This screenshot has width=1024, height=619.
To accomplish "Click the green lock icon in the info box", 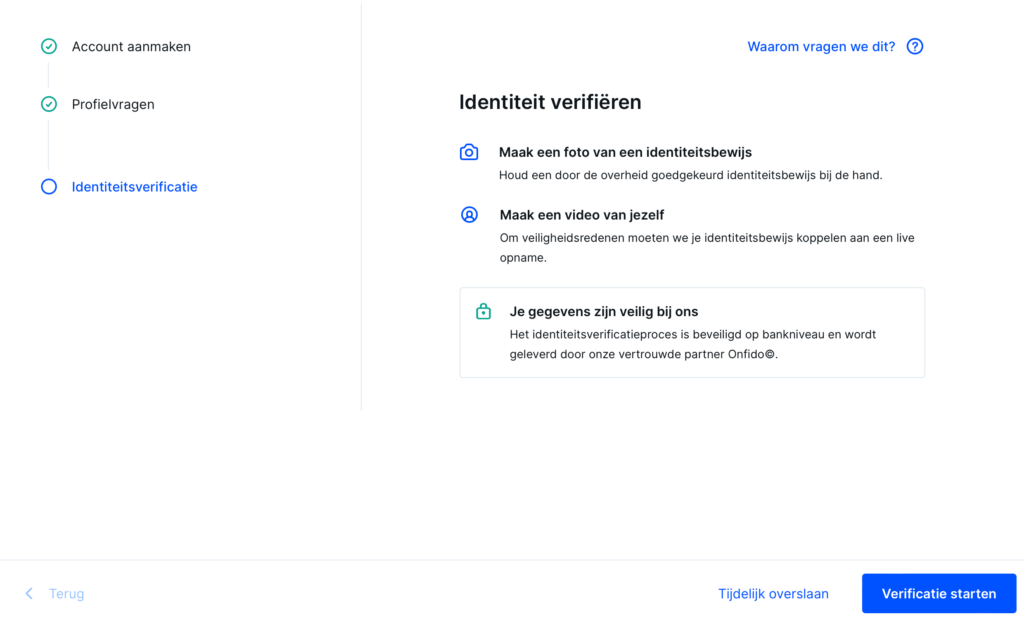I will click(x=483, y=311).
